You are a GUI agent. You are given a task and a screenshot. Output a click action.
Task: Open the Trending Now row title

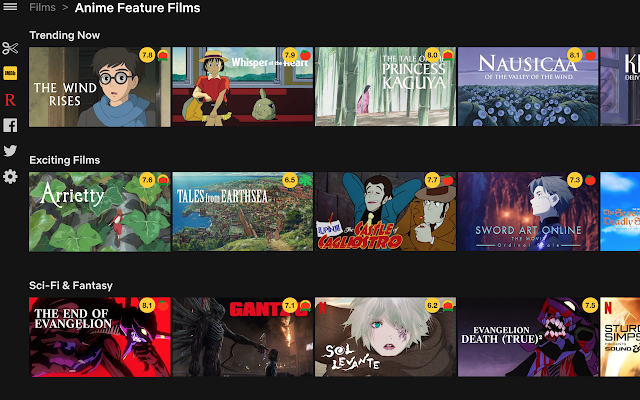[x=64, y=35]
